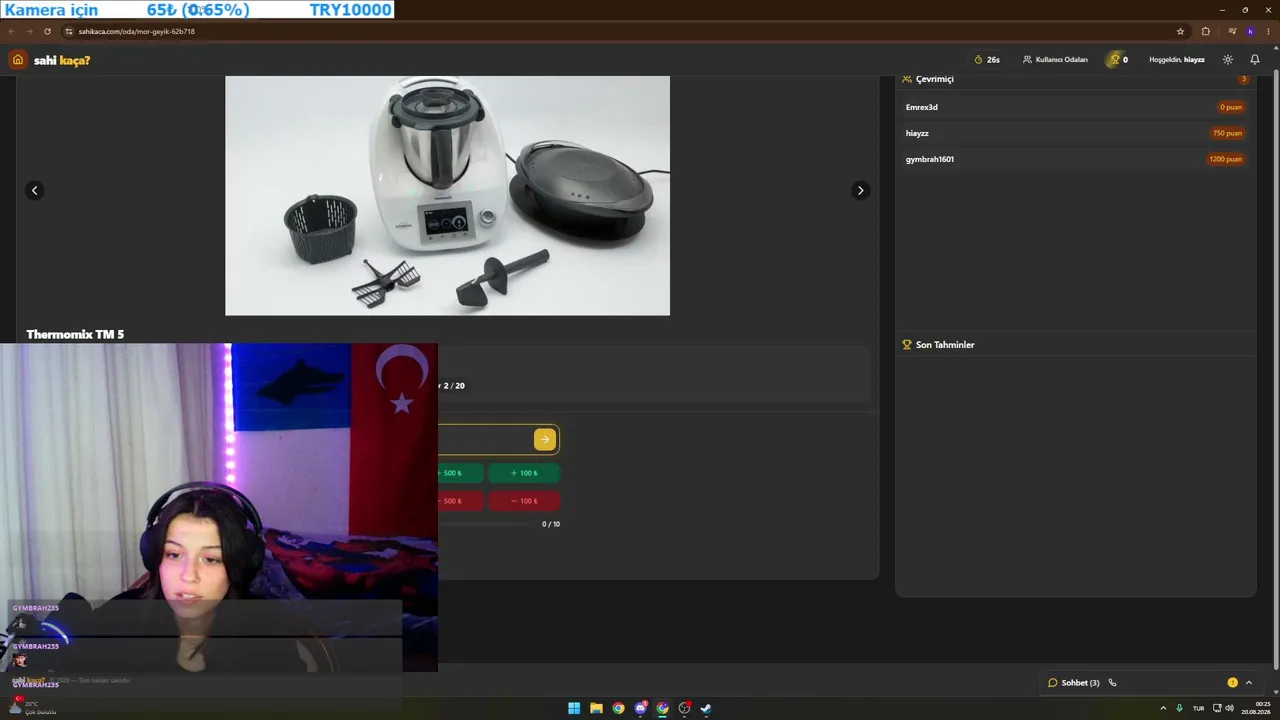Open the taskbar clock and date
Screen dimensions: 1280x720
(x=1256, y=708)
